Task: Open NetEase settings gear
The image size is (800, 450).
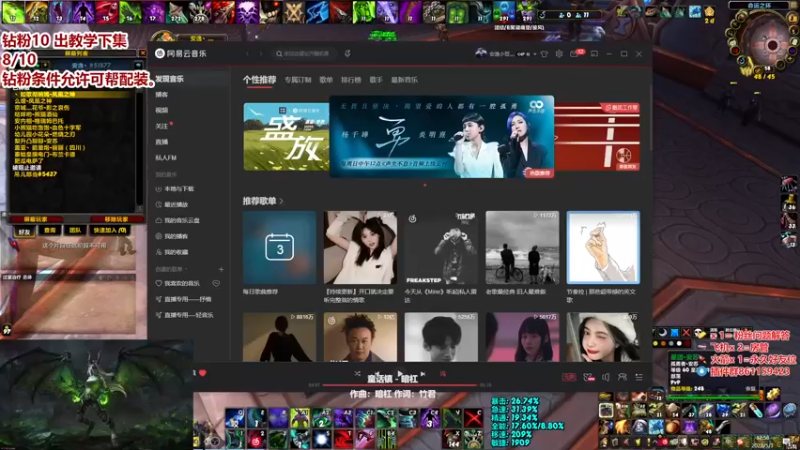Action: [559, 54]
